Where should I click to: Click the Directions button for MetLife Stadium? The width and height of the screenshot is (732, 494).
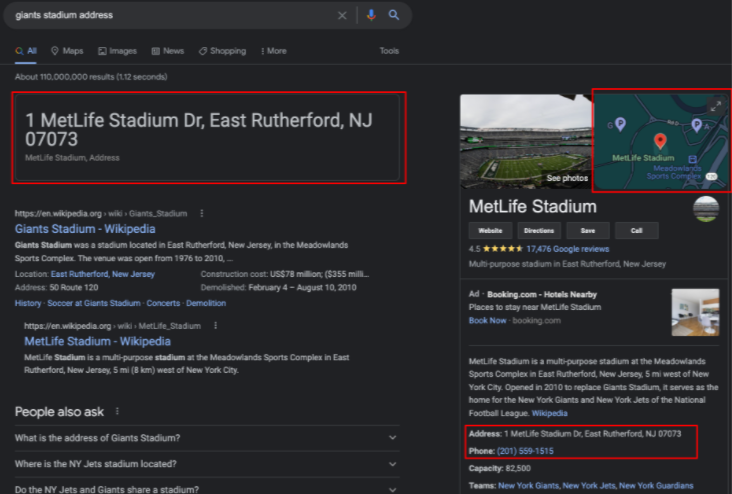(539, 230)
